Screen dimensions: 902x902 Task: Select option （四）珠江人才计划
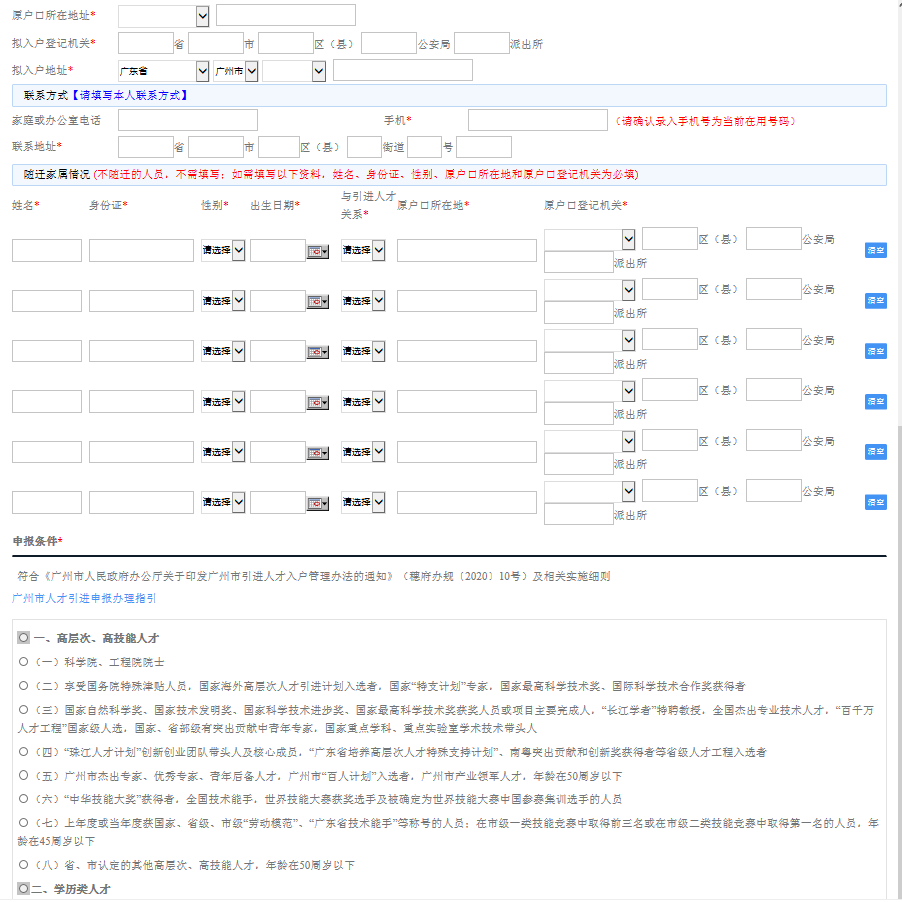pyautogui.click(x=23, y=751)
